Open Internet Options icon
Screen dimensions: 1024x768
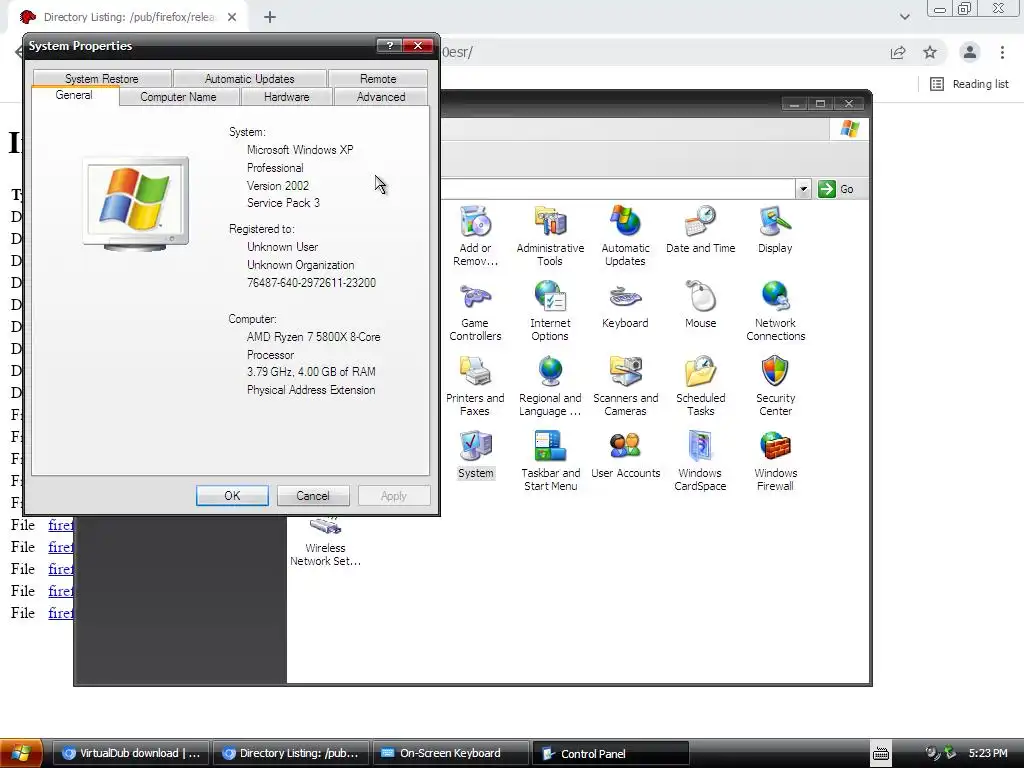(550, 311)
